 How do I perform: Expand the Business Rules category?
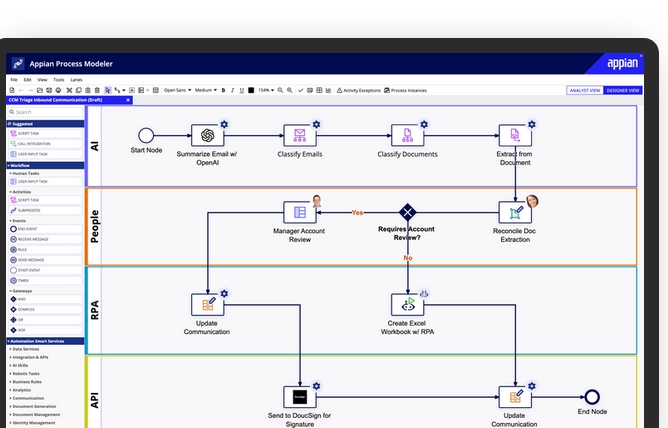point(26,382)
